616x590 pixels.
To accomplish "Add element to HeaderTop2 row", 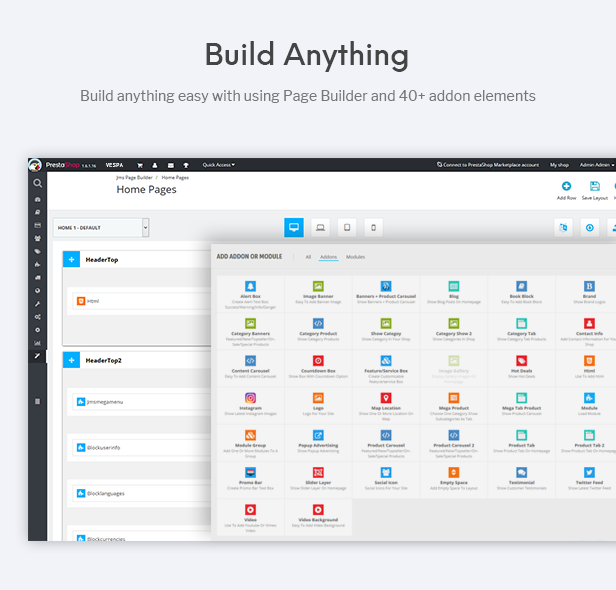I will pos(72,360).
